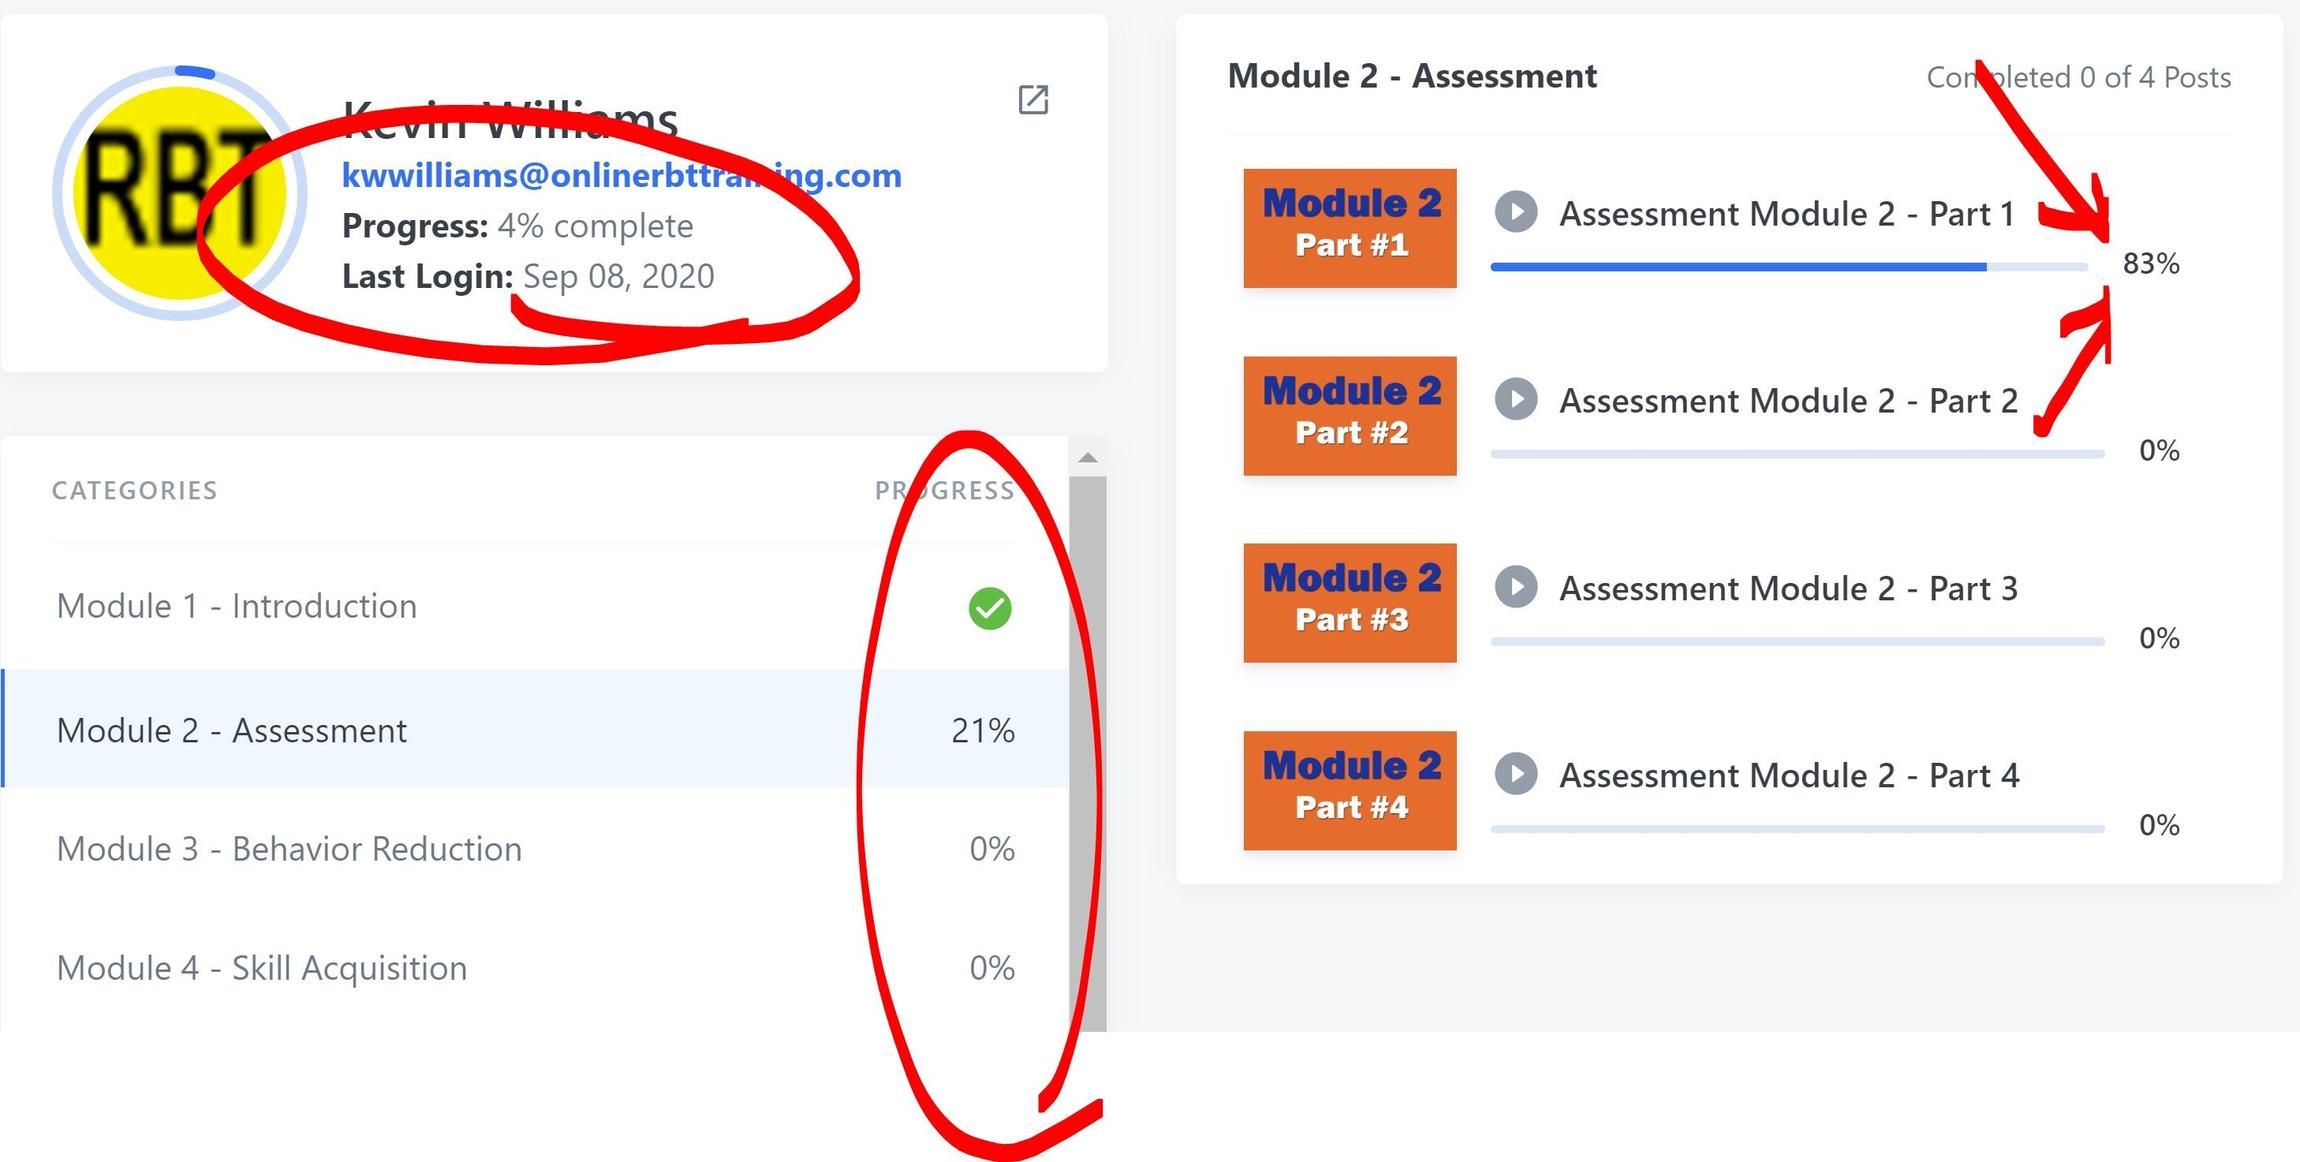Play Assessment Module 2 - Part 4
Image resolution: width=2300 pixels, height=1162 pixels.
(1516, 774)
